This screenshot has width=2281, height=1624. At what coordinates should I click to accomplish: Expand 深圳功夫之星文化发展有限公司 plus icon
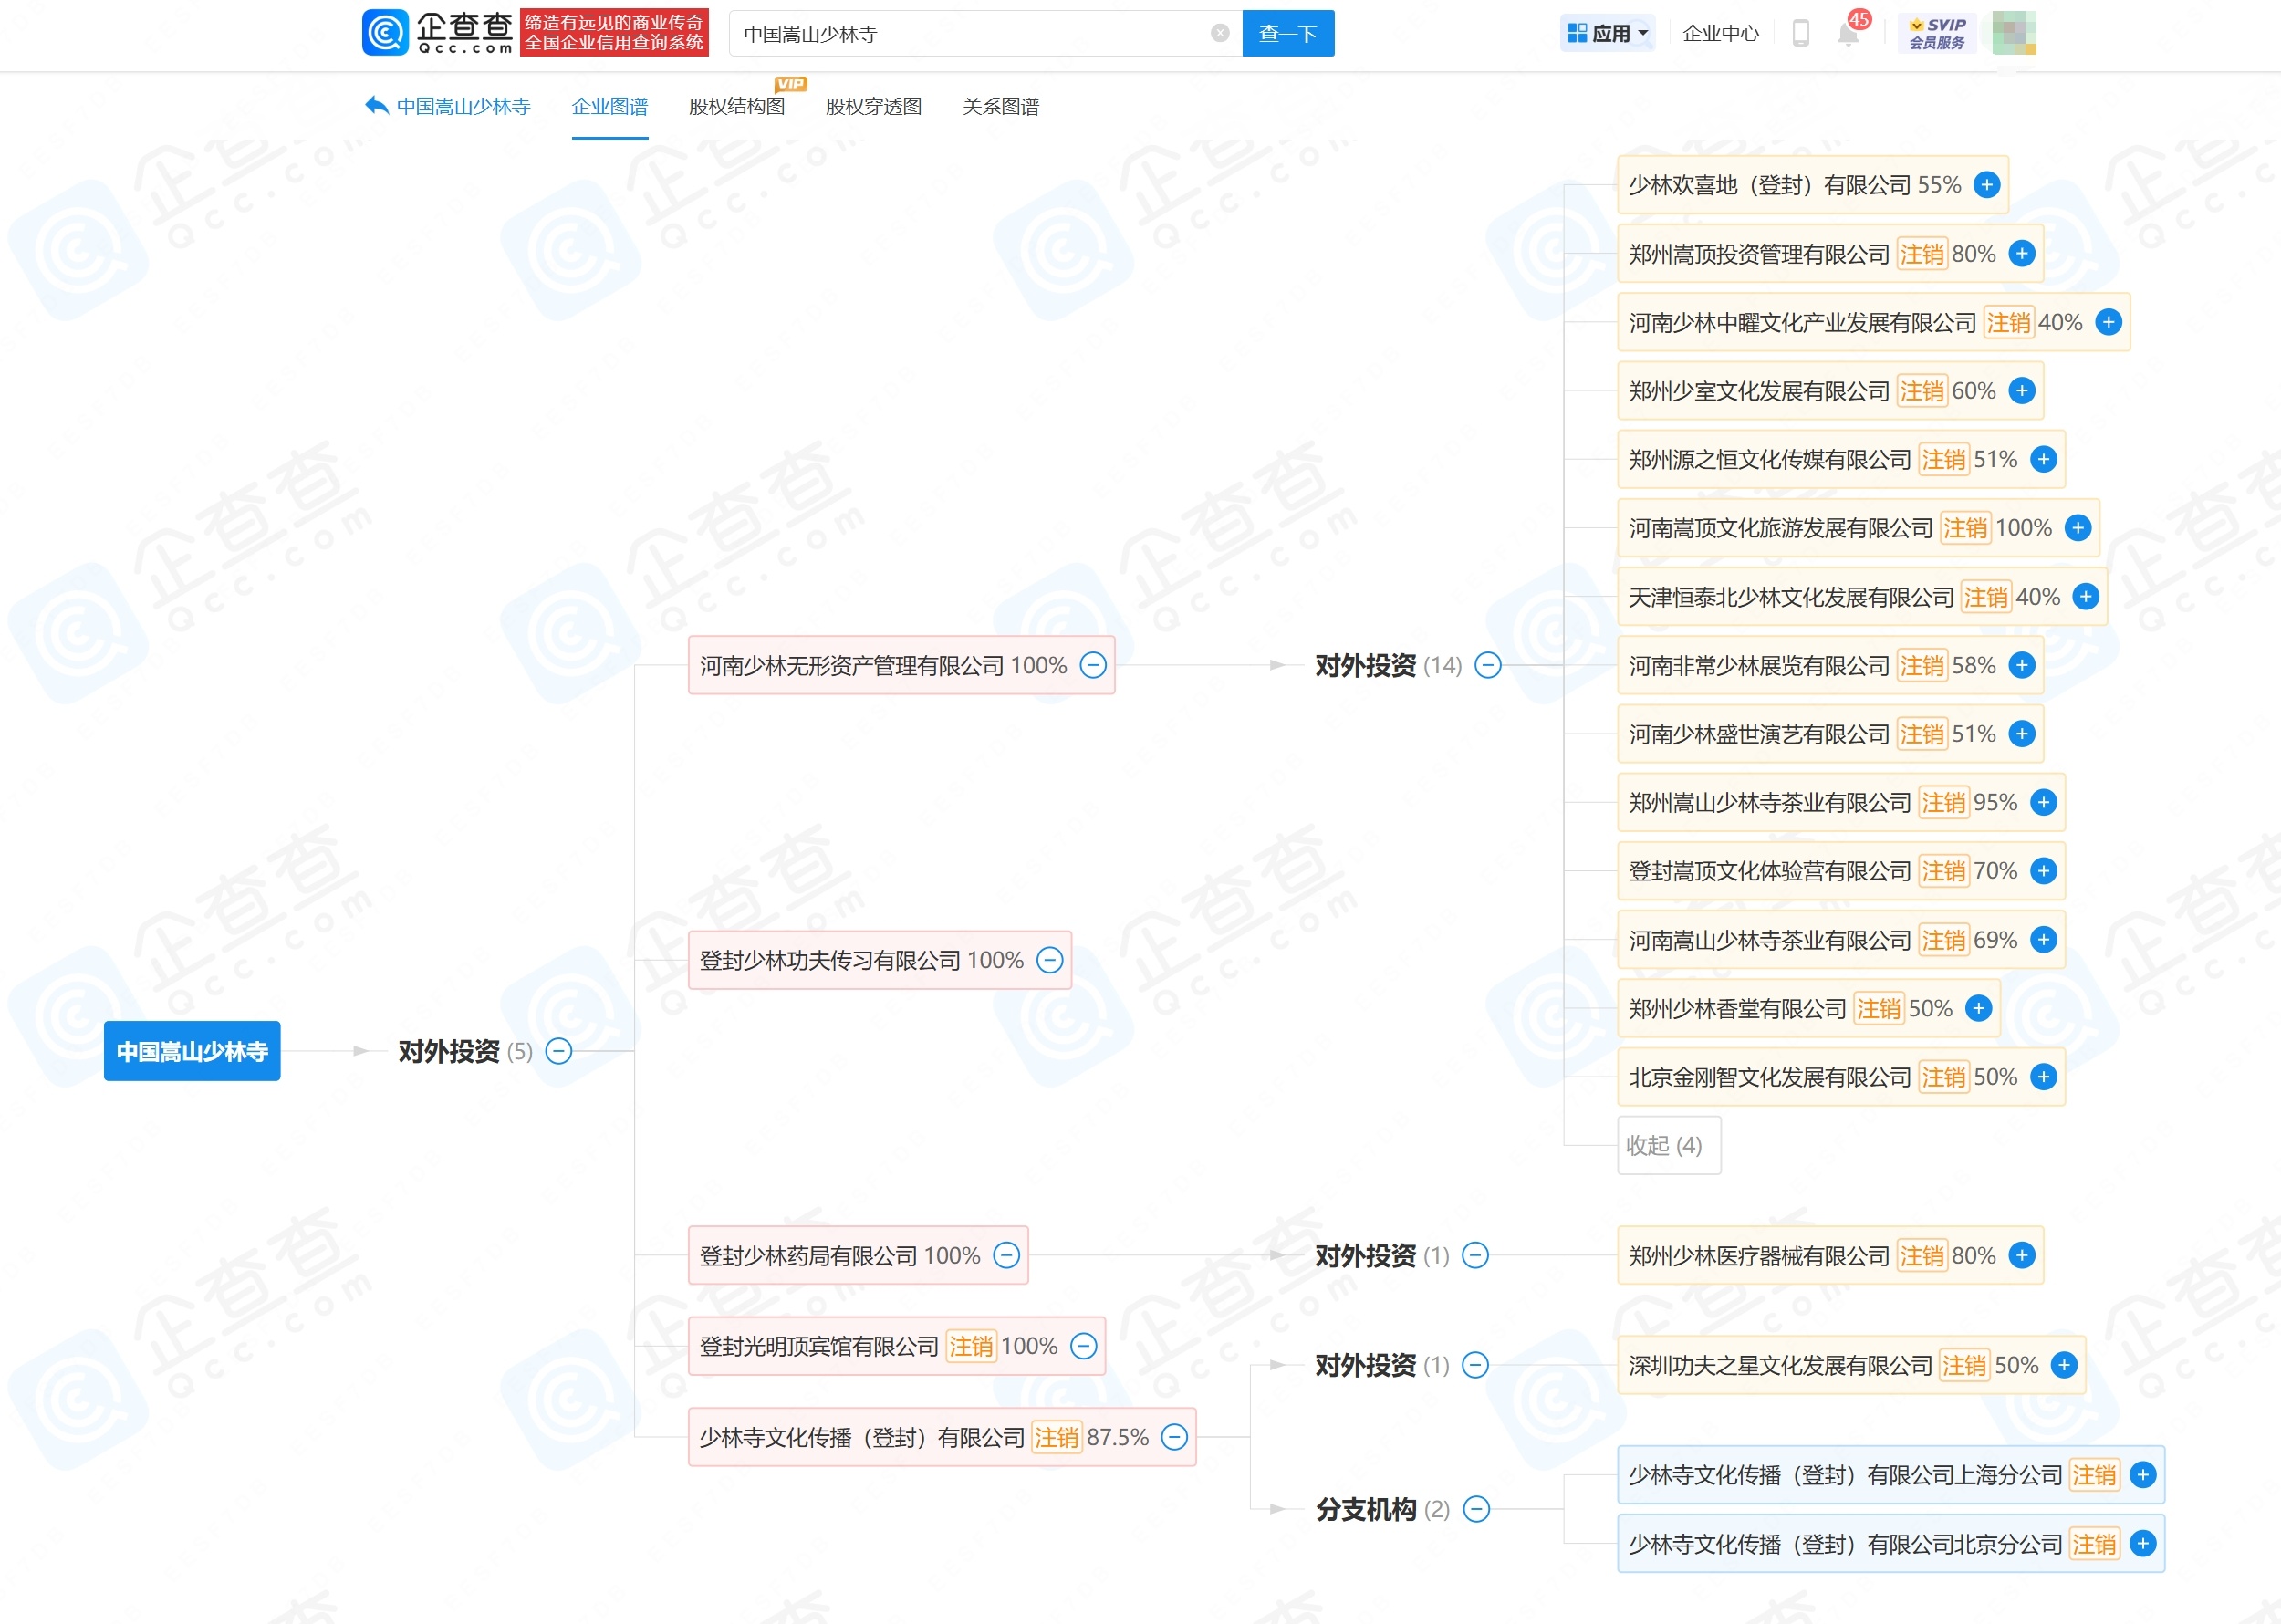(x=2063, y=1365)
